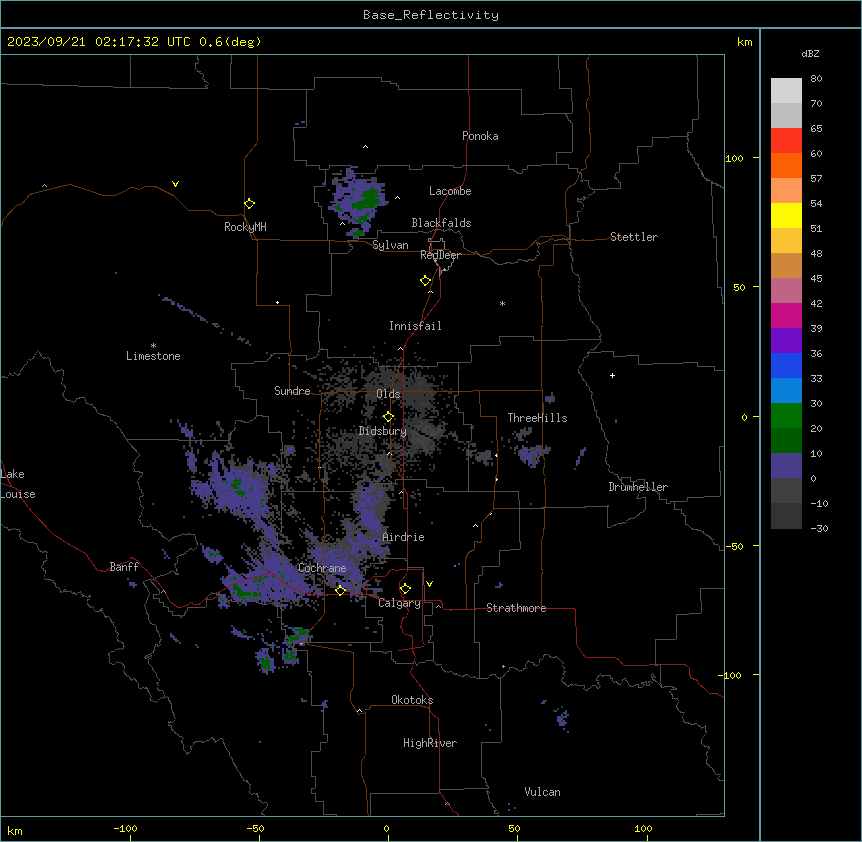Click the white asterisk east of Innisfail

coord(502,303)
